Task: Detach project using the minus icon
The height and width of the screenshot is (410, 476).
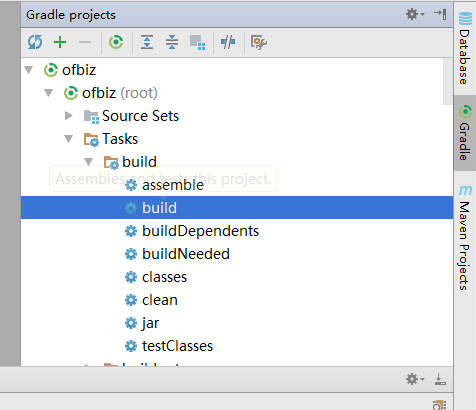Action: (x=85, y=42)
